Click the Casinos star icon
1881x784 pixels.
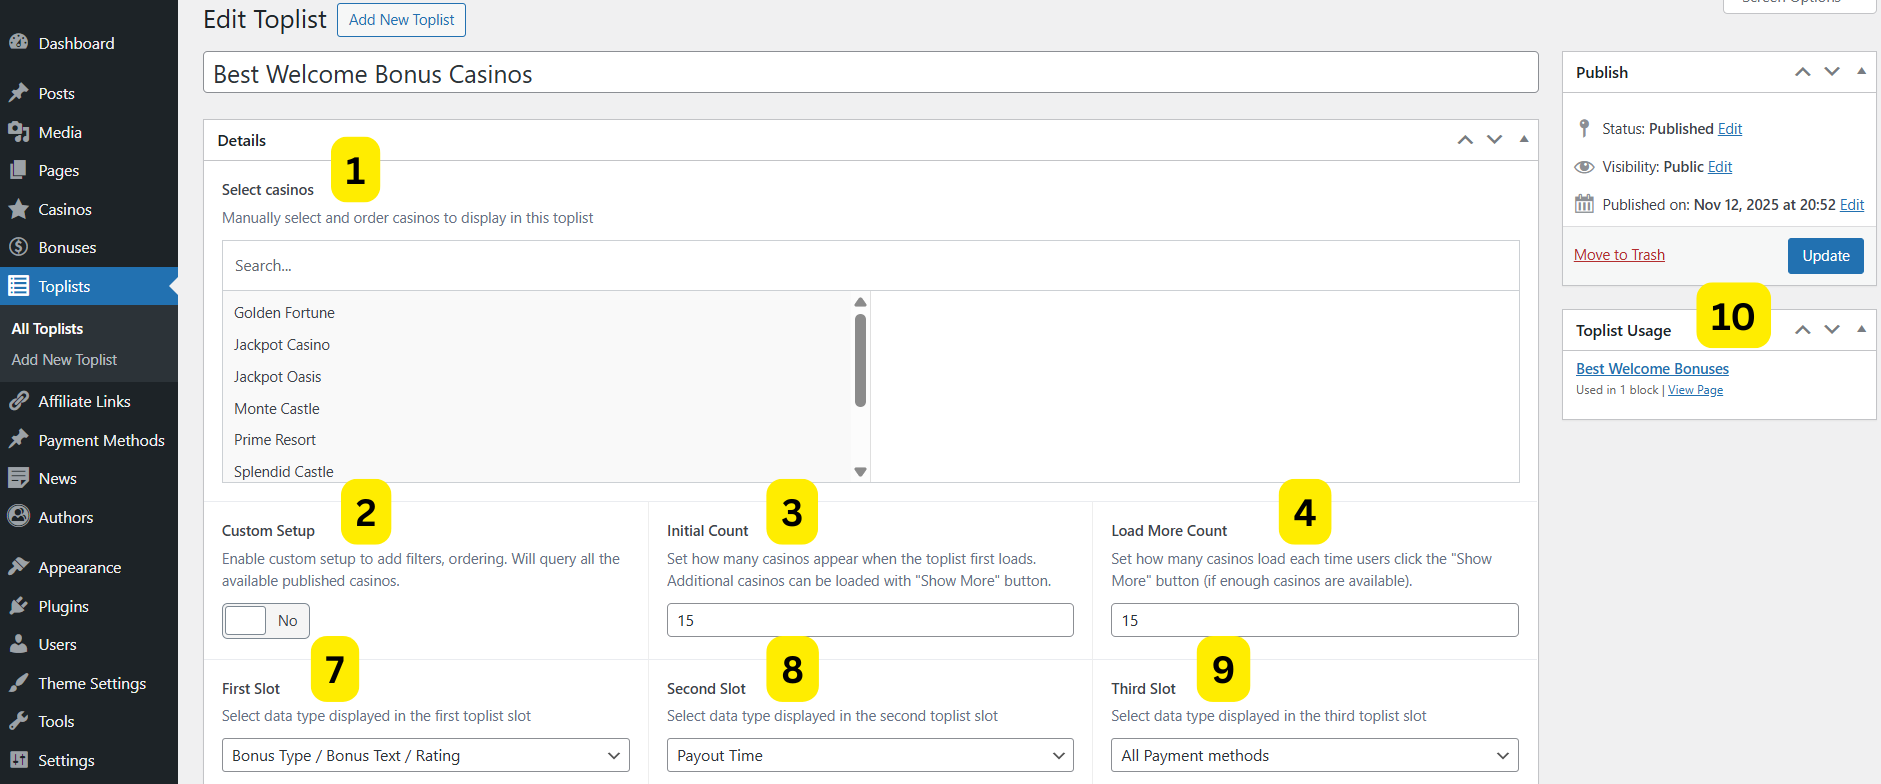[18, 209]
